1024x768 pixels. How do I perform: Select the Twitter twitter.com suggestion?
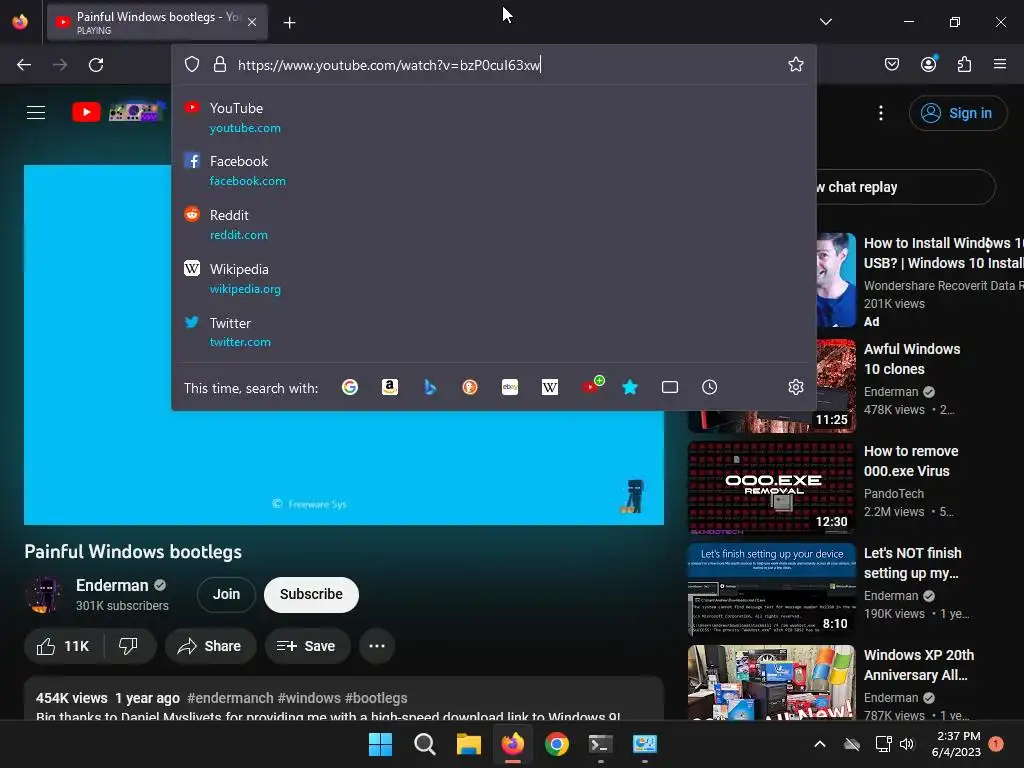pos(494,332)
